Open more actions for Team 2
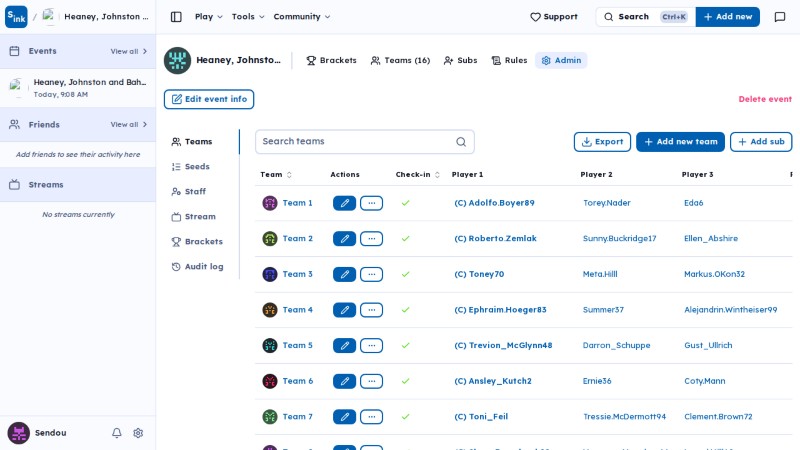This screenshot has height=450, width=800. [x=371, y=239]
